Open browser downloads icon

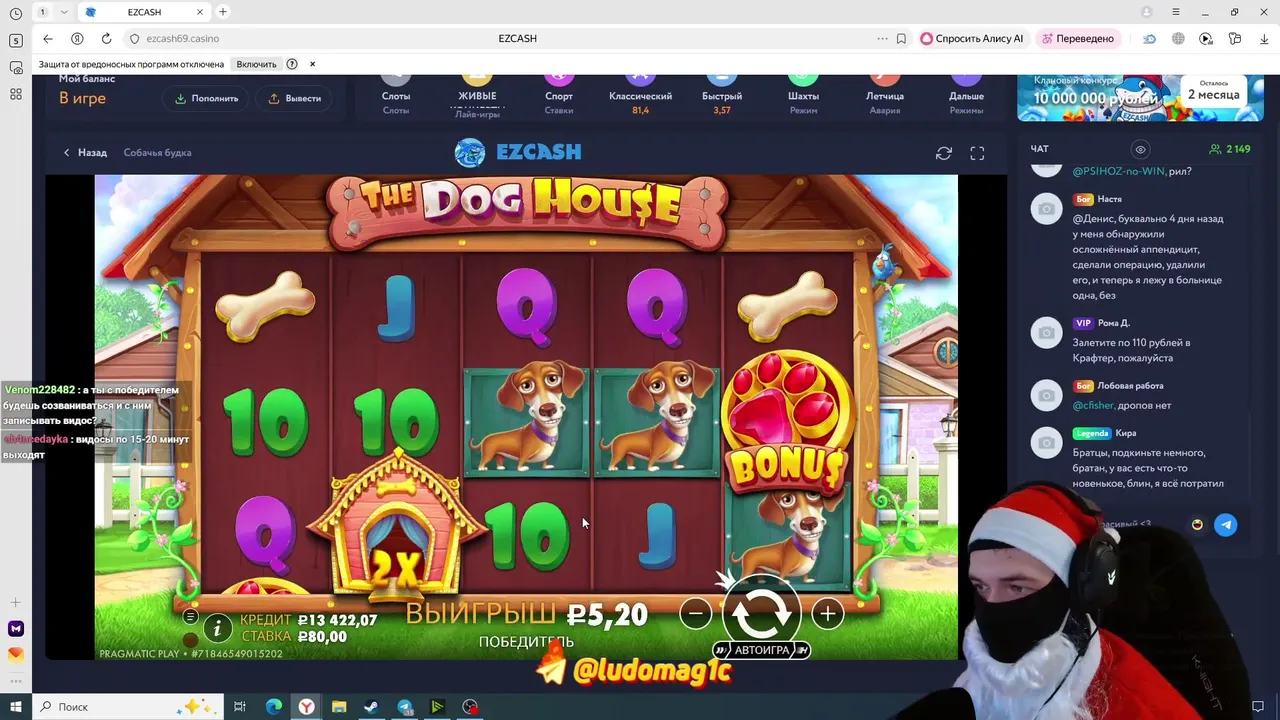[1264, 38]
